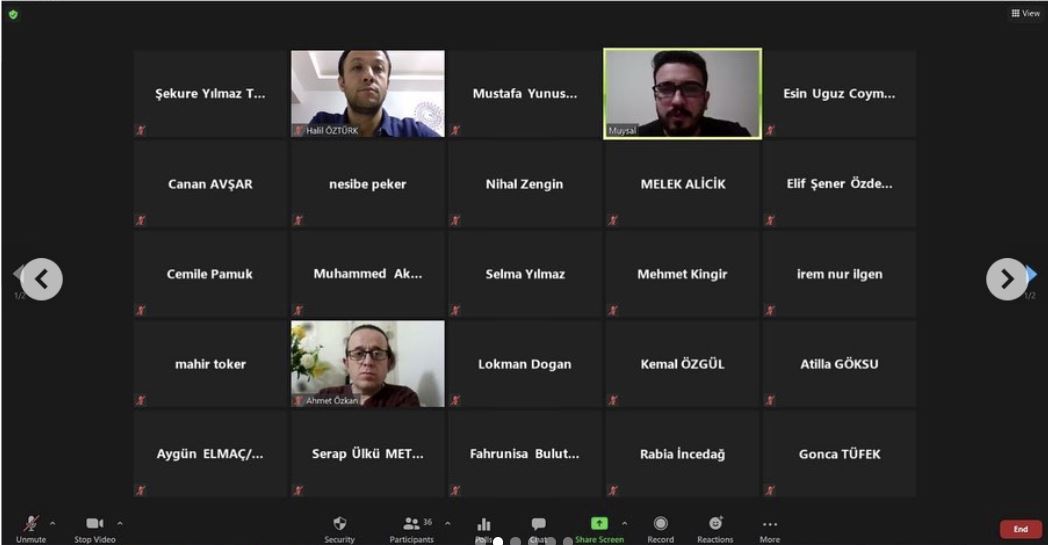Image resolution: width=1048 pixels, height=545 pixels.
Task: Open the Reactions emoji icon
Action: 715,523
